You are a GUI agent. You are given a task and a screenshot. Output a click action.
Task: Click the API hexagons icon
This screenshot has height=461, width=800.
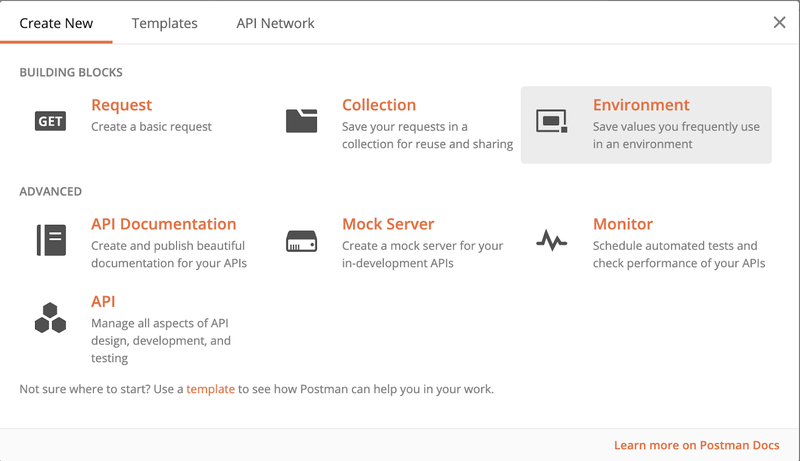pos(50,318)
